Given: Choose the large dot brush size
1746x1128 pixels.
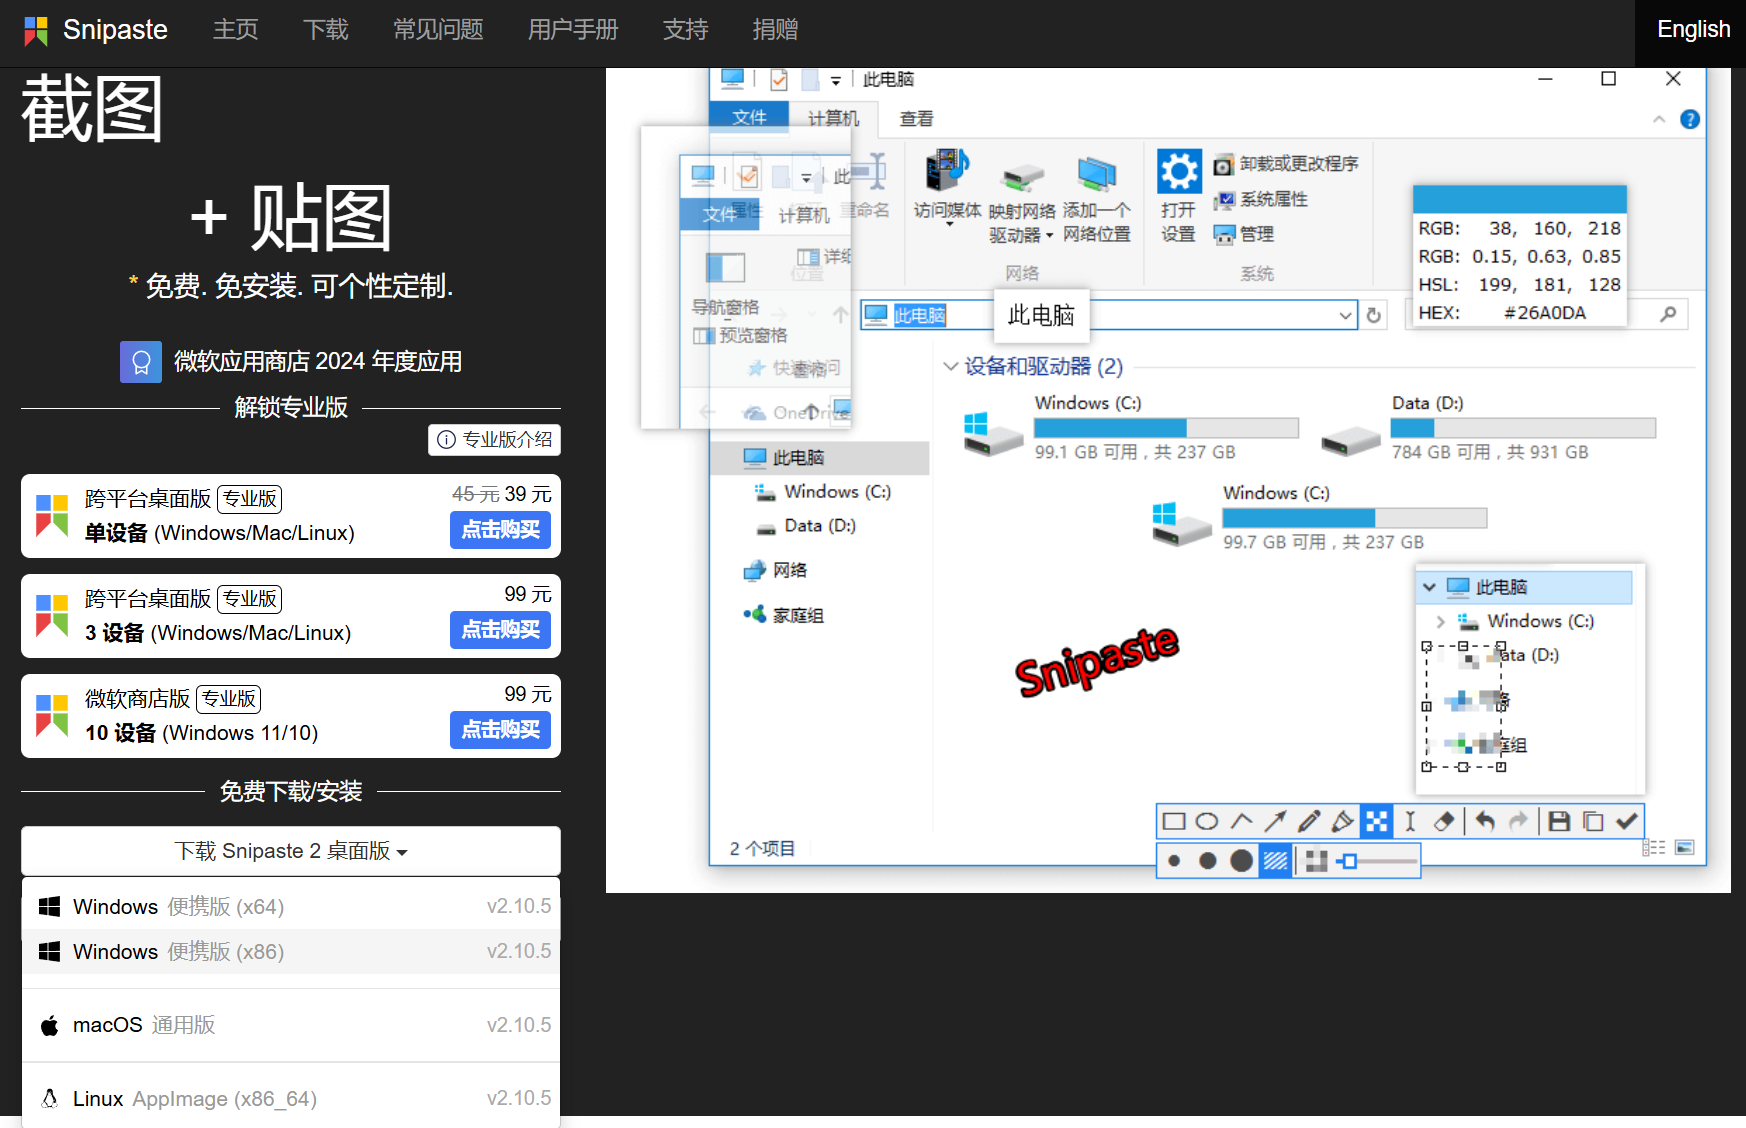Looking at the screenshot, I should pyautogui.click(x=1241, y=861).
